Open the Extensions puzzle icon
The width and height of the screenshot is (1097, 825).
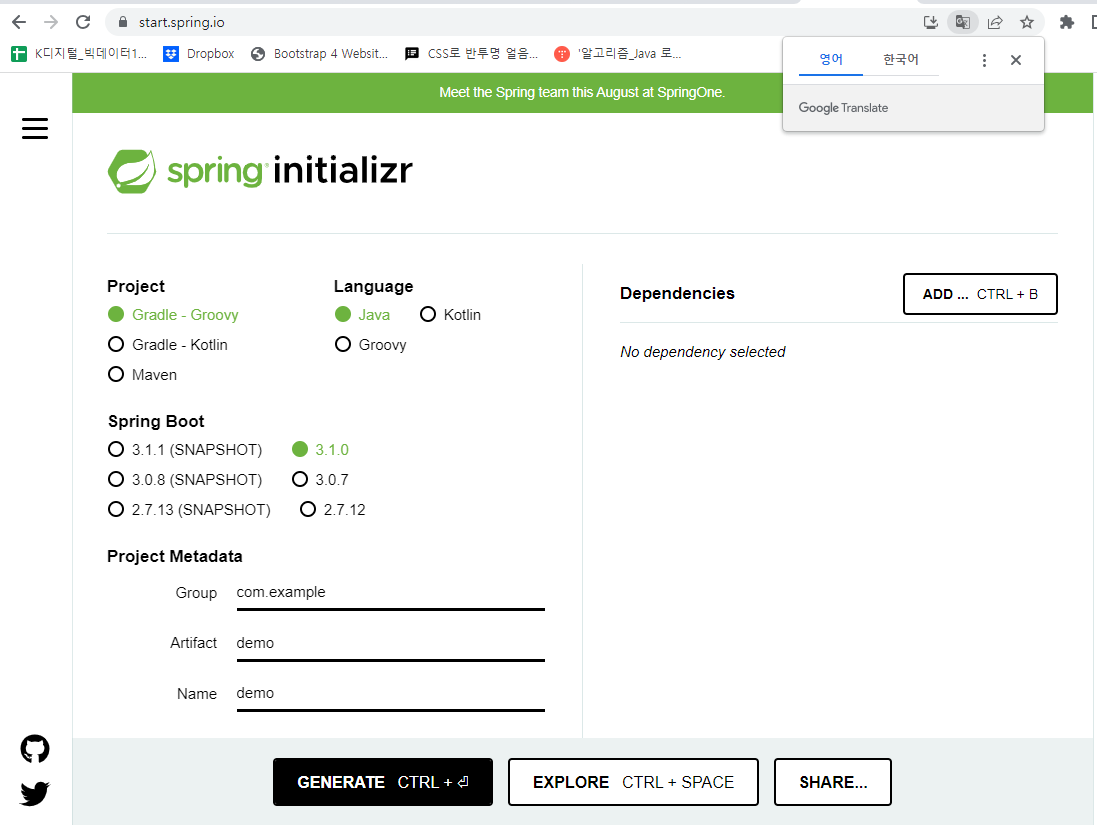(1066, 22)
